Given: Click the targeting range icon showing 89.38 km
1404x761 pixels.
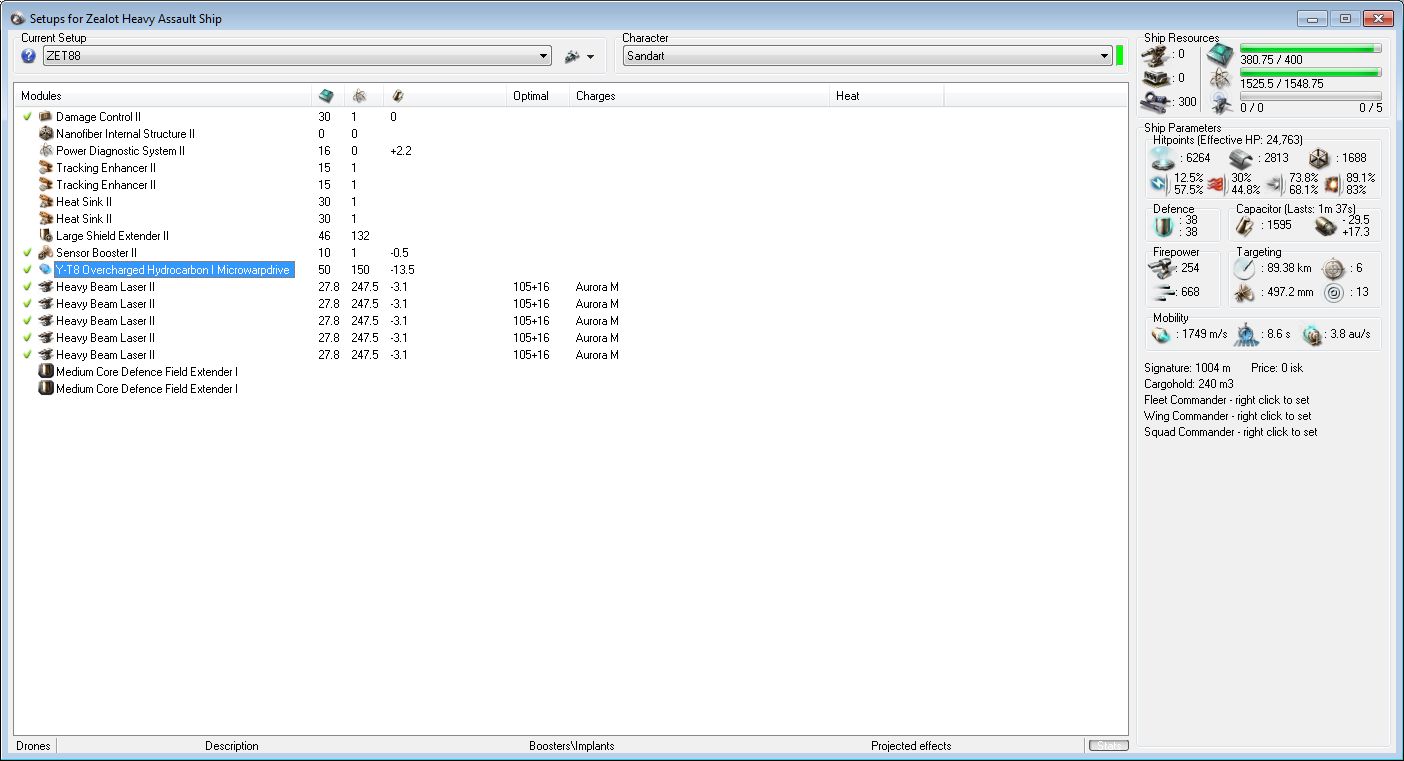Looking at the screenshot, I should [x=1244, y=268].
